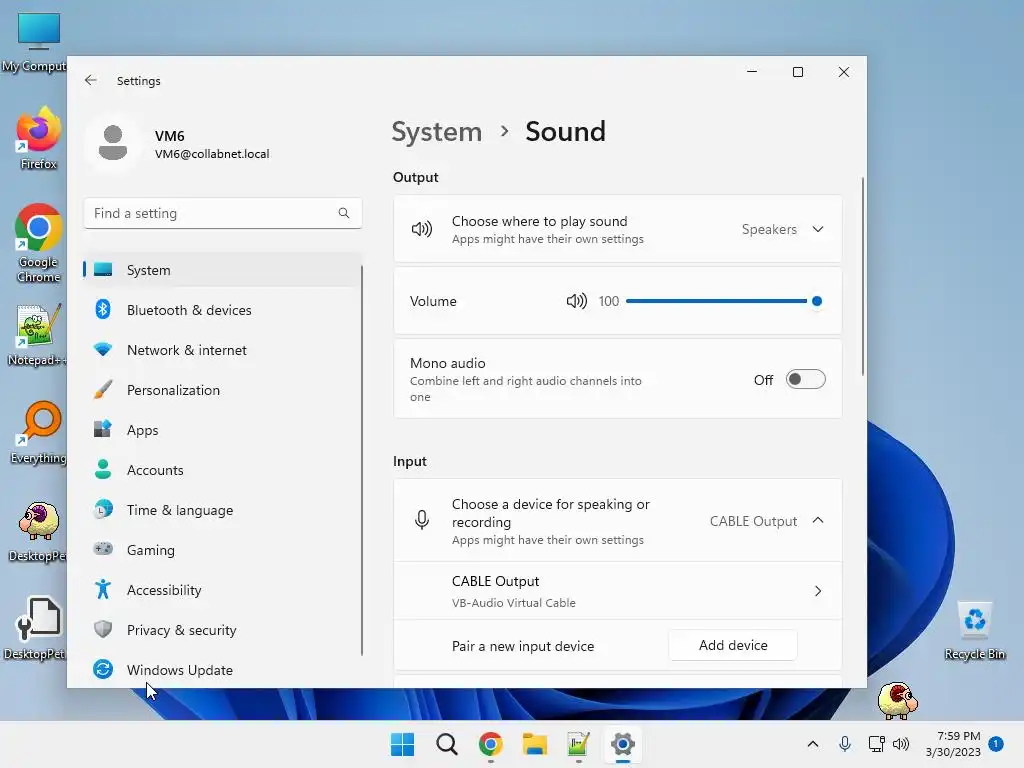Click Add device for input
Viewport: 1024px width, 768px height.
click(x=733, y=645)
